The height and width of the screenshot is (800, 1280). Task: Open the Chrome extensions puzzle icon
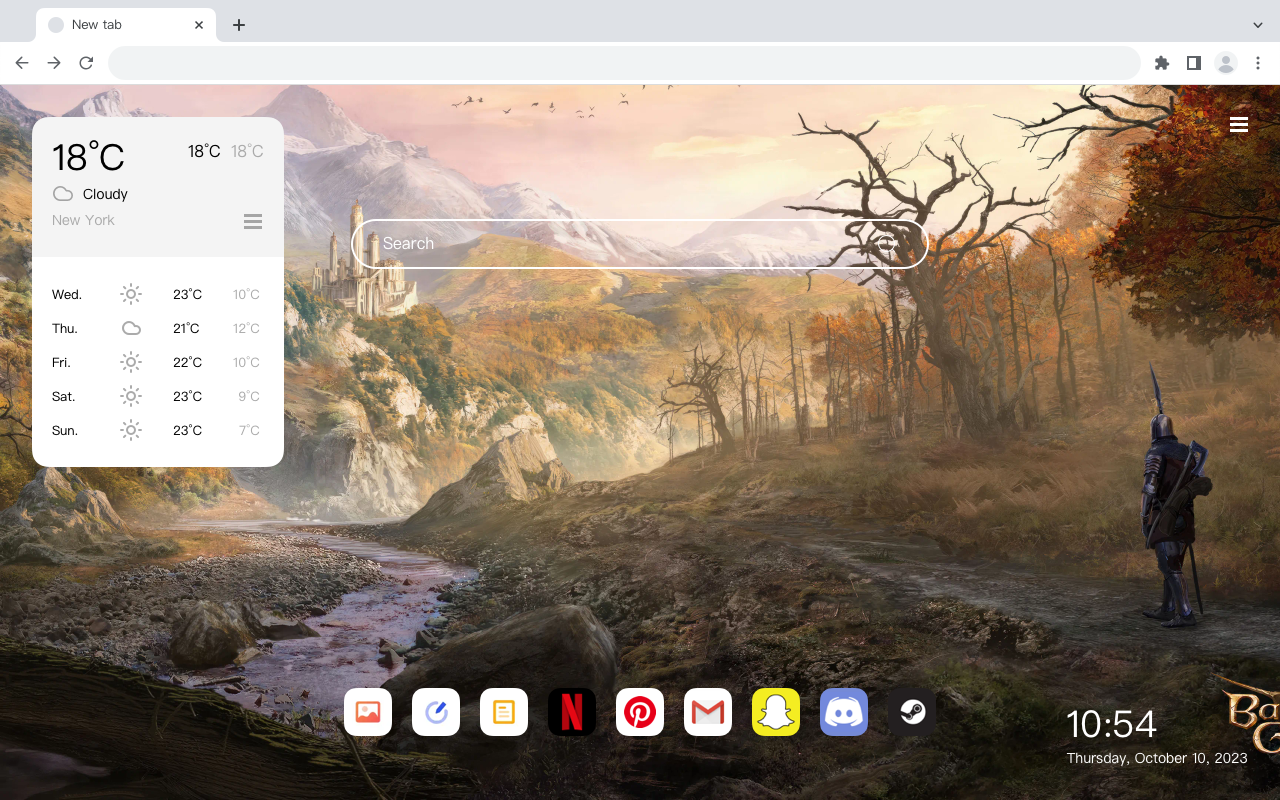[1161, 63]
